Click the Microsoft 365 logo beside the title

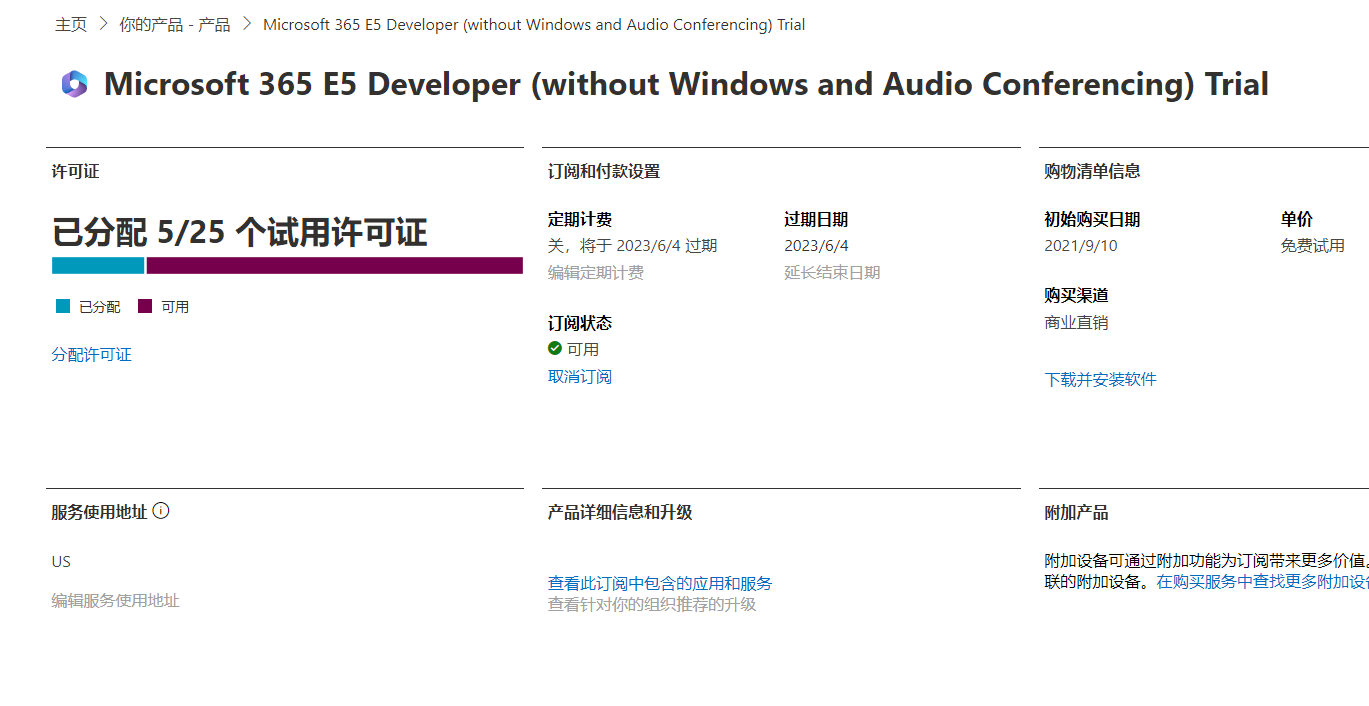pos(74,84)
